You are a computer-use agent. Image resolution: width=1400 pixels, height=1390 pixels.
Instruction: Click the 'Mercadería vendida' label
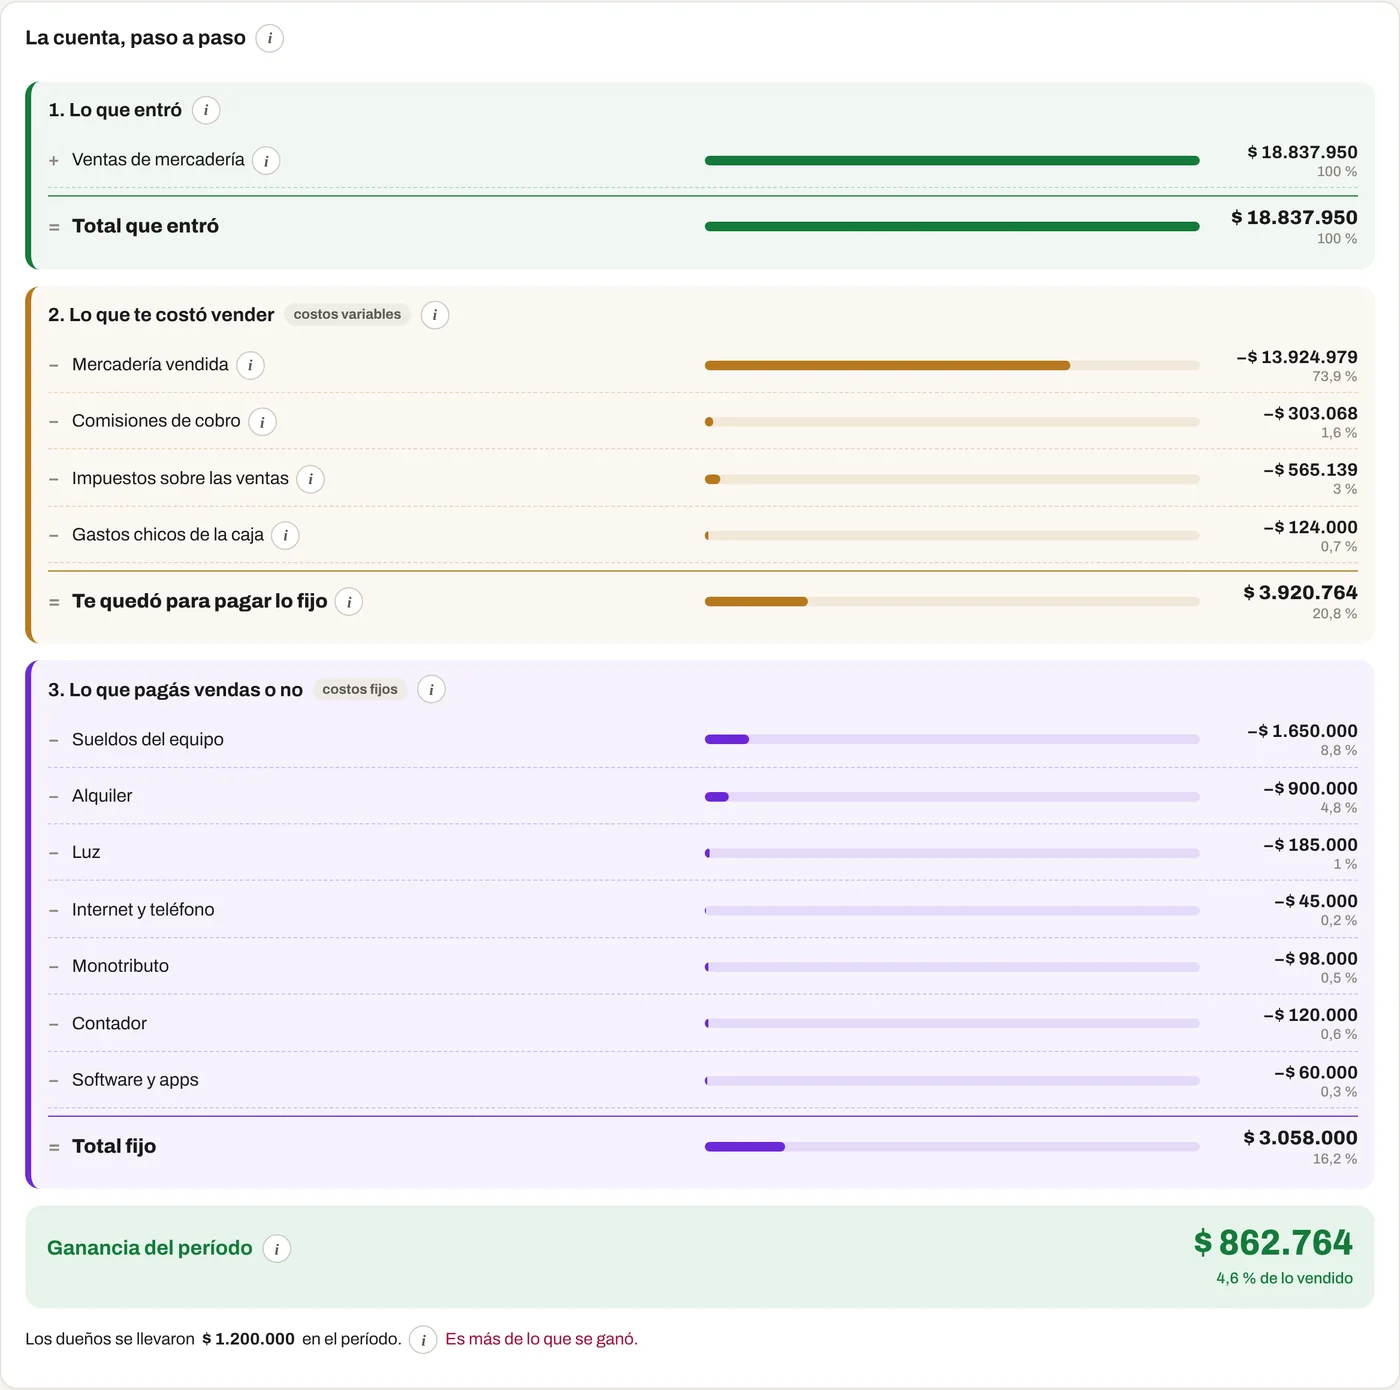[150, 365]
